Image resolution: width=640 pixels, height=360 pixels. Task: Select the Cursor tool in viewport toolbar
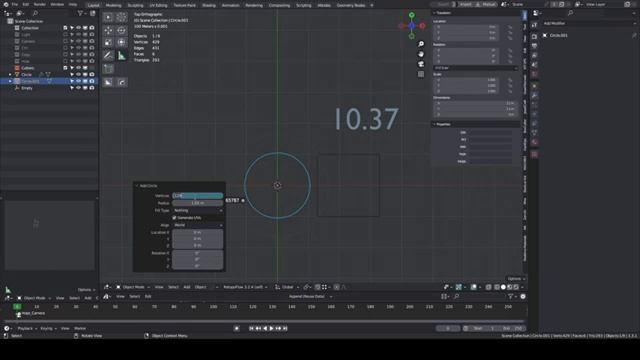point(121,17)
